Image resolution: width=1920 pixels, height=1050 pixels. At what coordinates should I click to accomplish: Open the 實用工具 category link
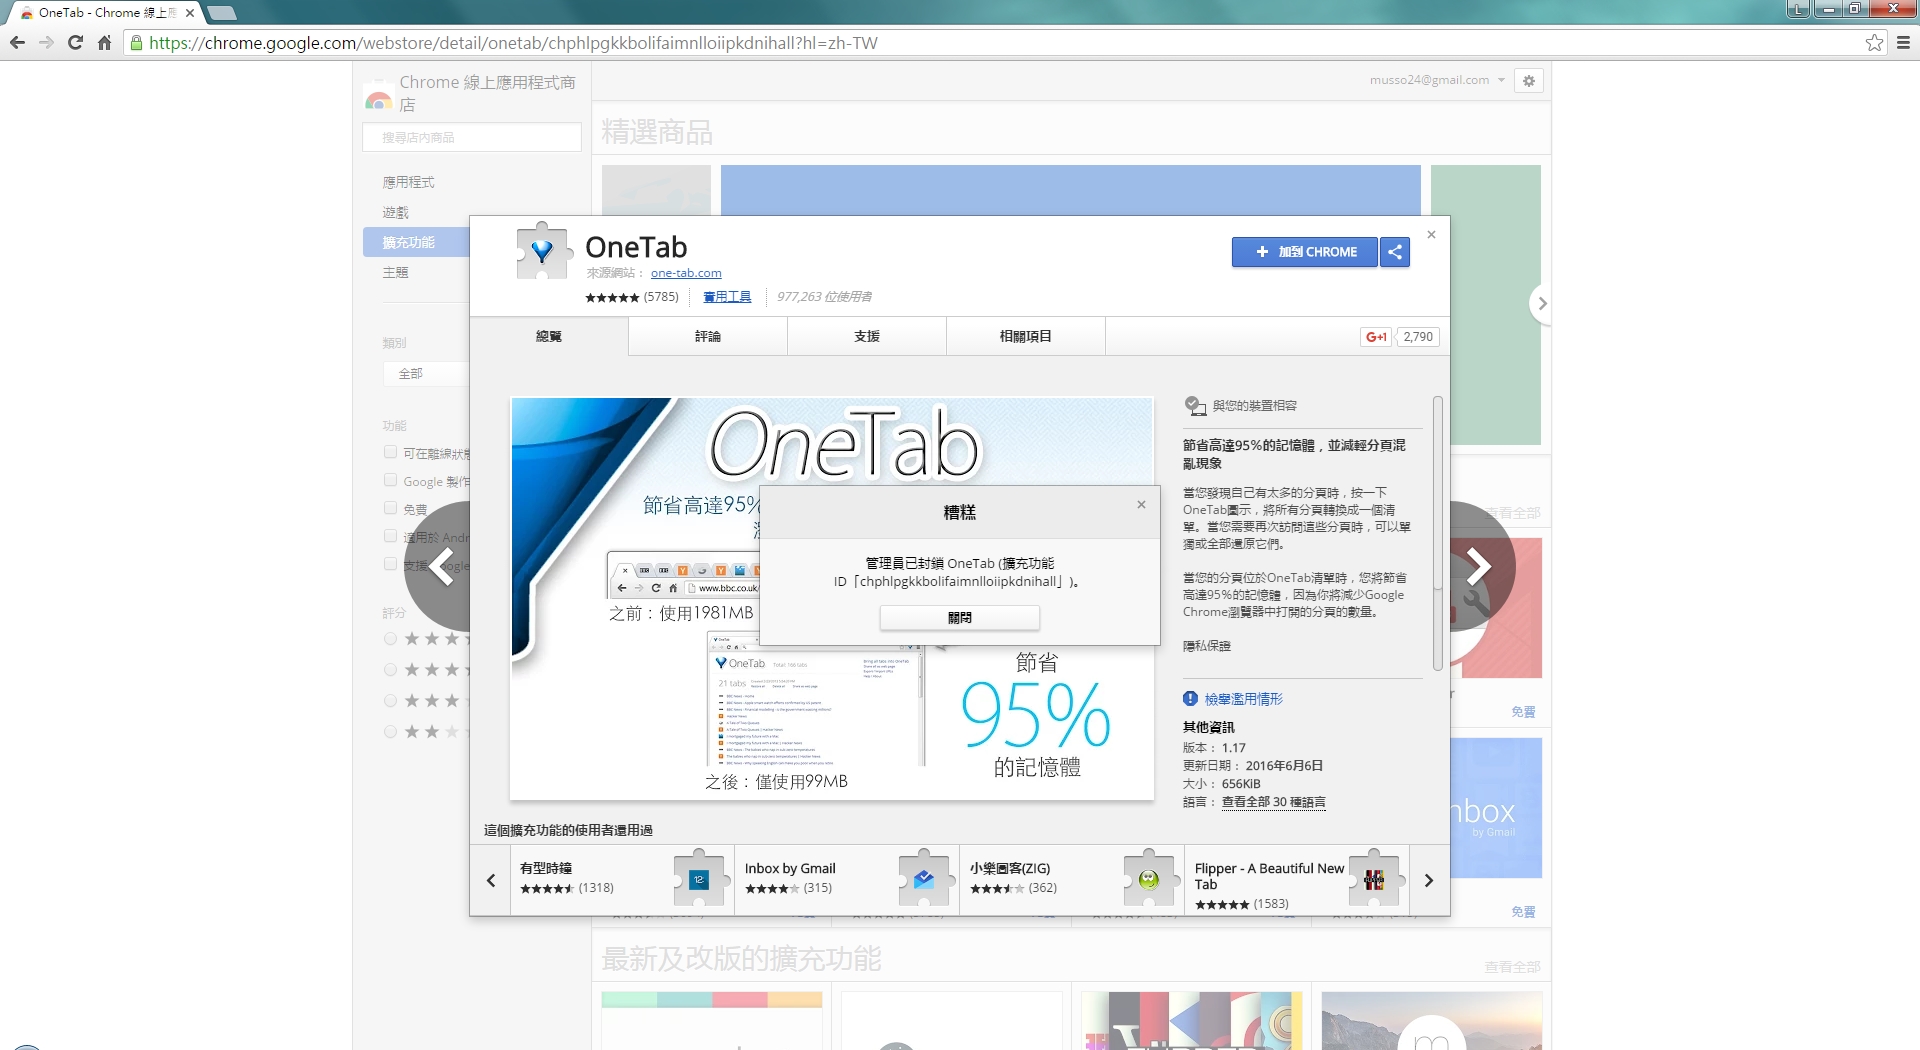coord(727,297)
